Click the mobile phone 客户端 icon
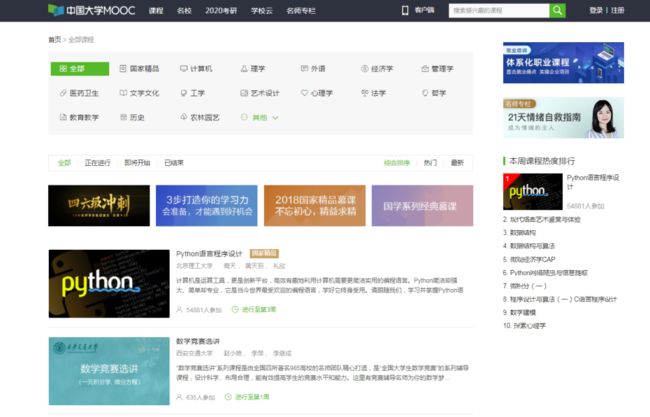 [405, 10]
